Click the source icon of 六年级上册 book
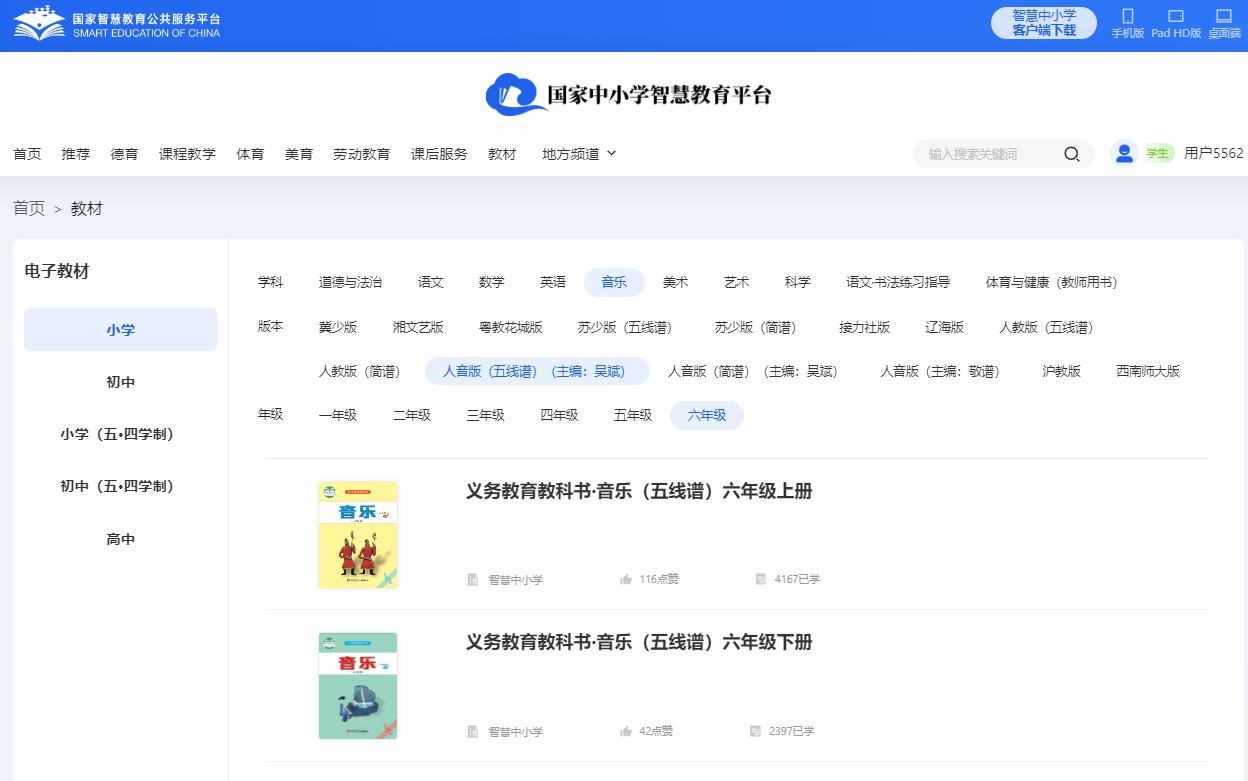The width and height of the screenshot is (1248, 781). [x=473, y=579]
